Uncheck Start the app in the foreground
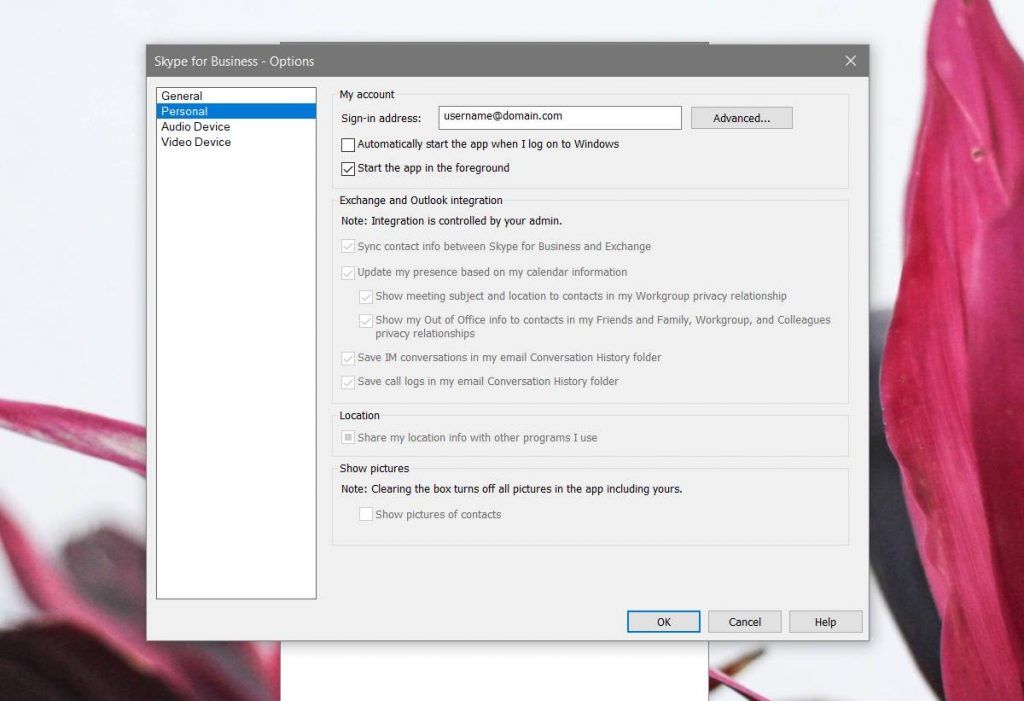 (348, 169)
